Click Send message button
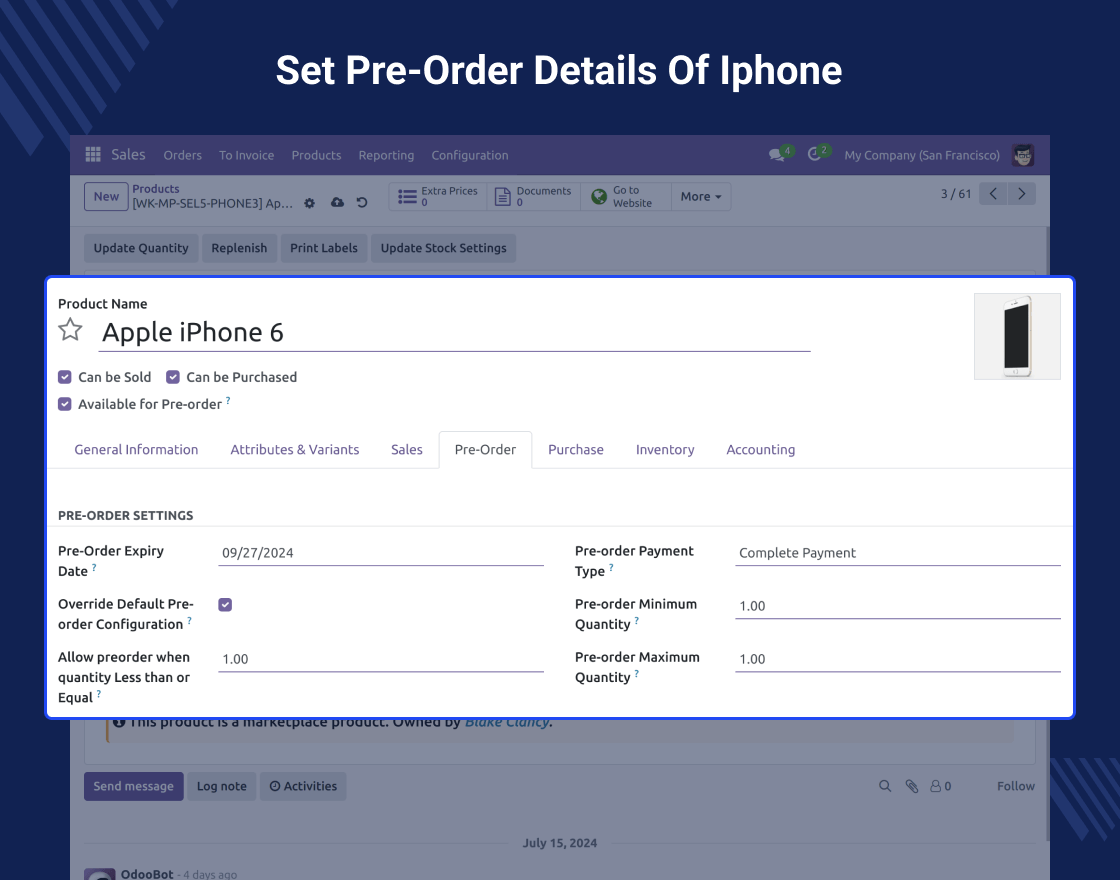The image size is (1120, 880). tap(134, 786)
